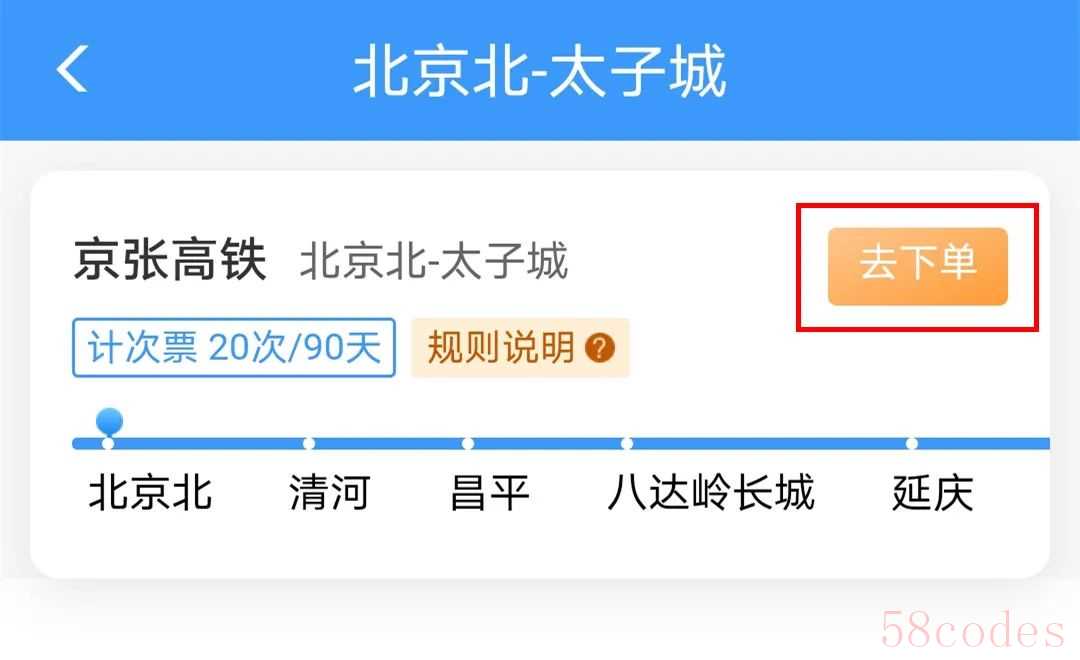Select the 延庆 station label

click(933, 493)
